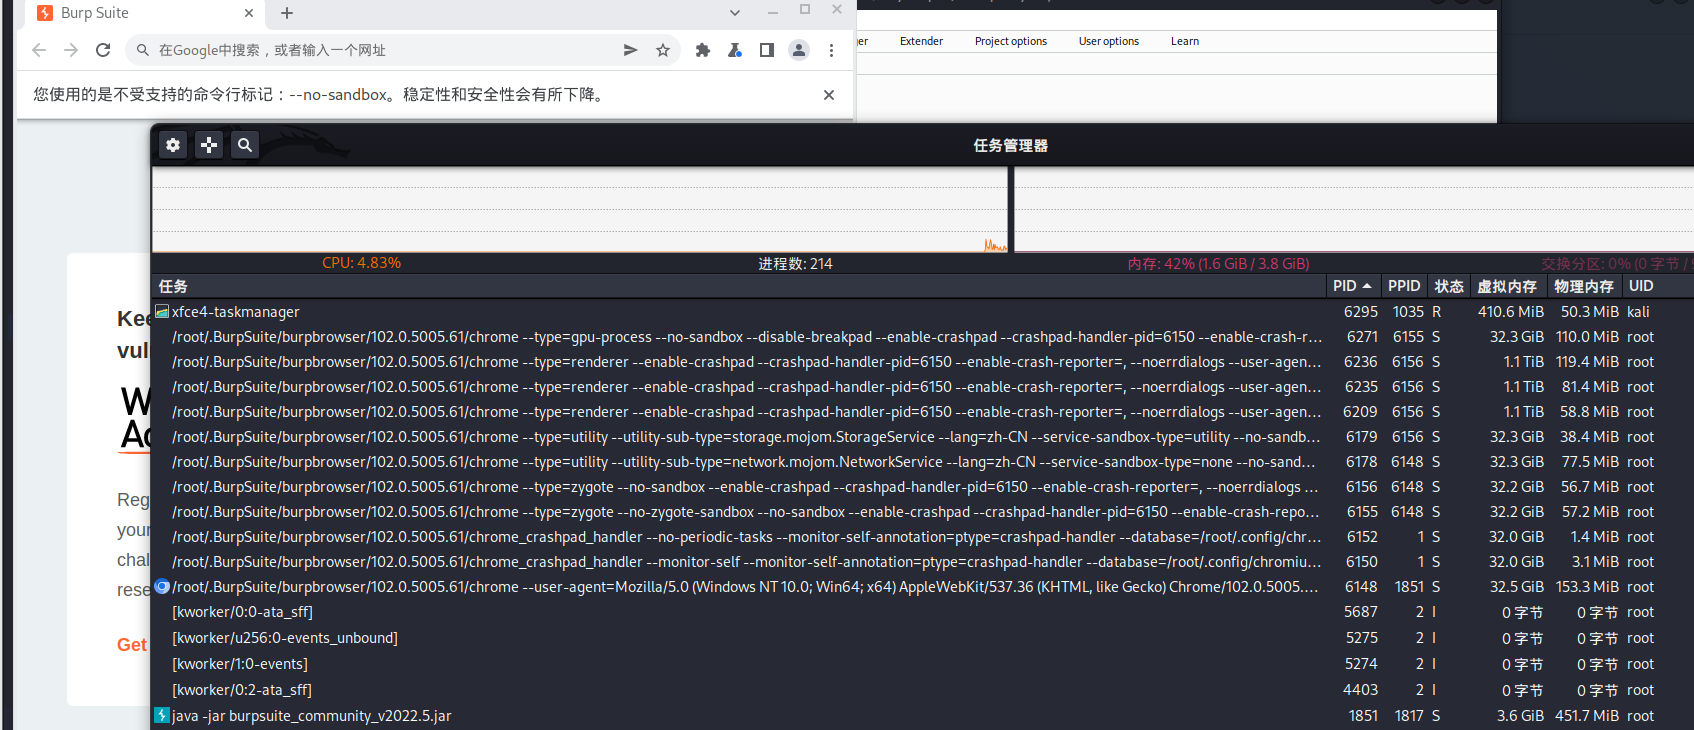Click the Burp Suite extension flask icon

click(x=735, y=50)
